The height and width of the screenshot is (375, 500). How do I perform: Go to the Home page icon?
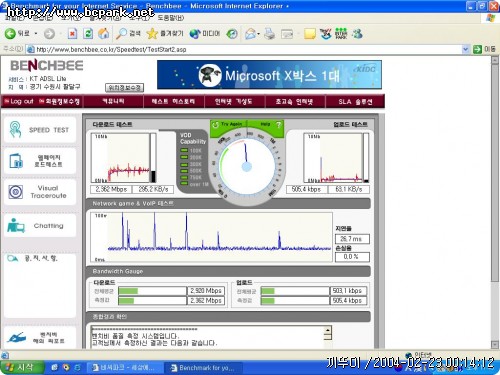104,33
